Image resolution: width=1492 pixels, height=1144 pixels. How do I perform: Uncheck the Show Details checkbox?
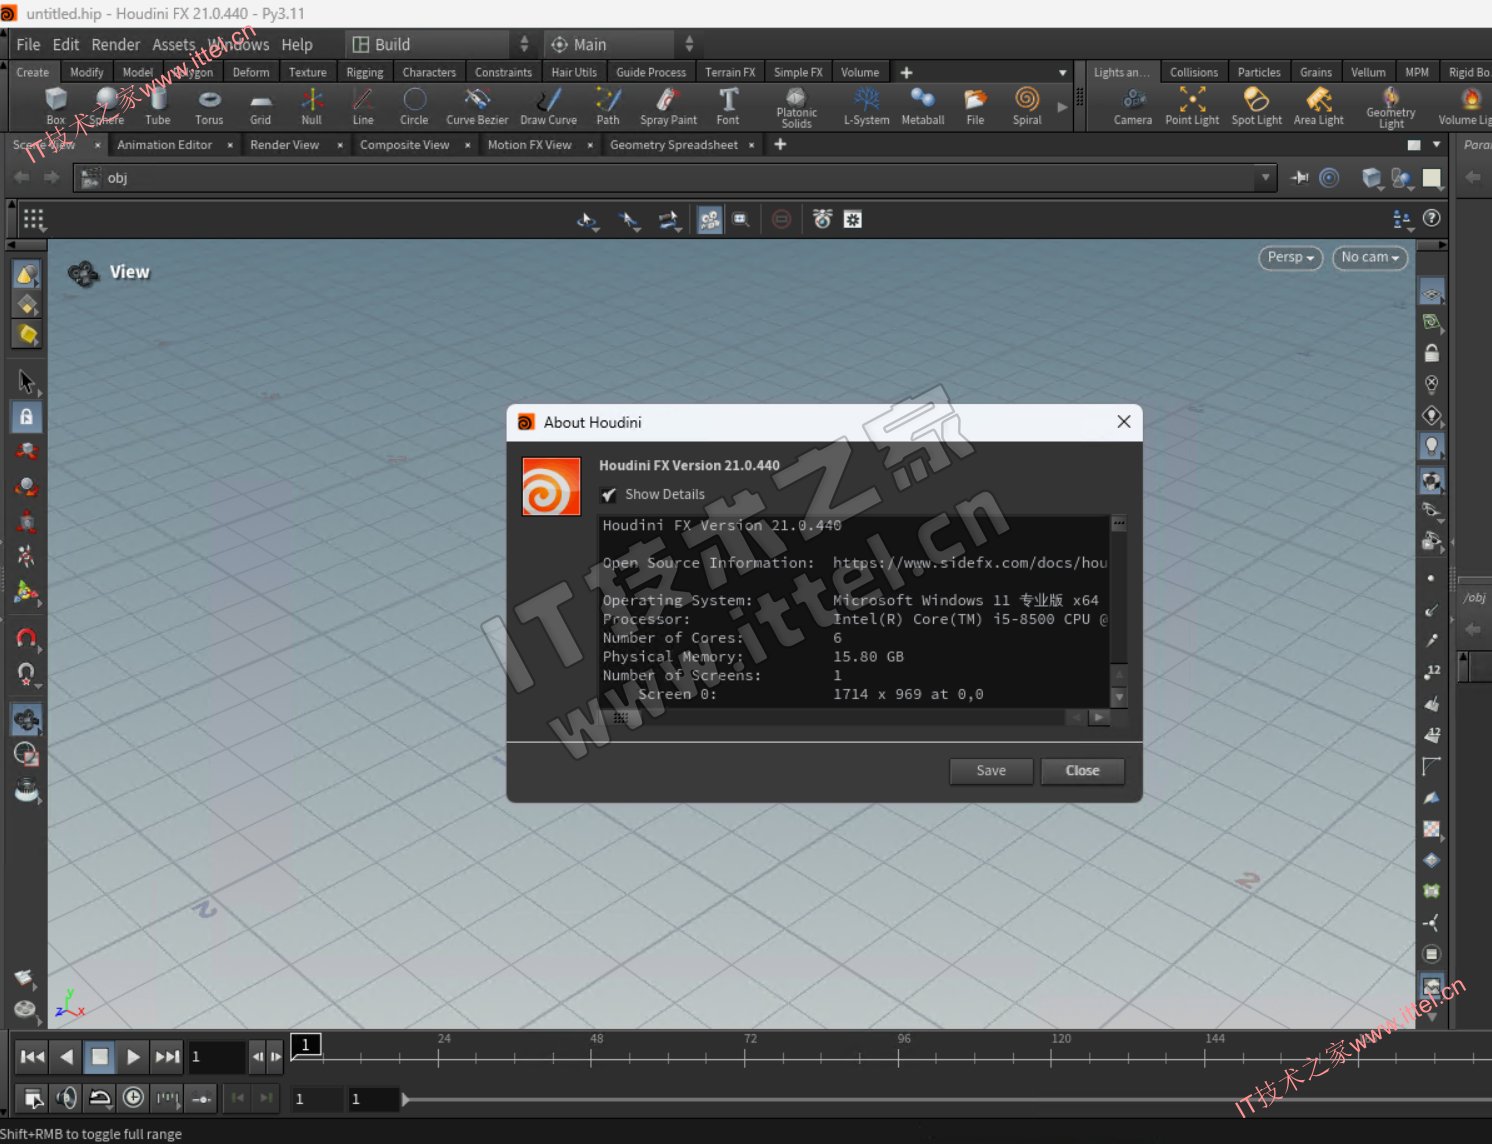tap(608, 495)
